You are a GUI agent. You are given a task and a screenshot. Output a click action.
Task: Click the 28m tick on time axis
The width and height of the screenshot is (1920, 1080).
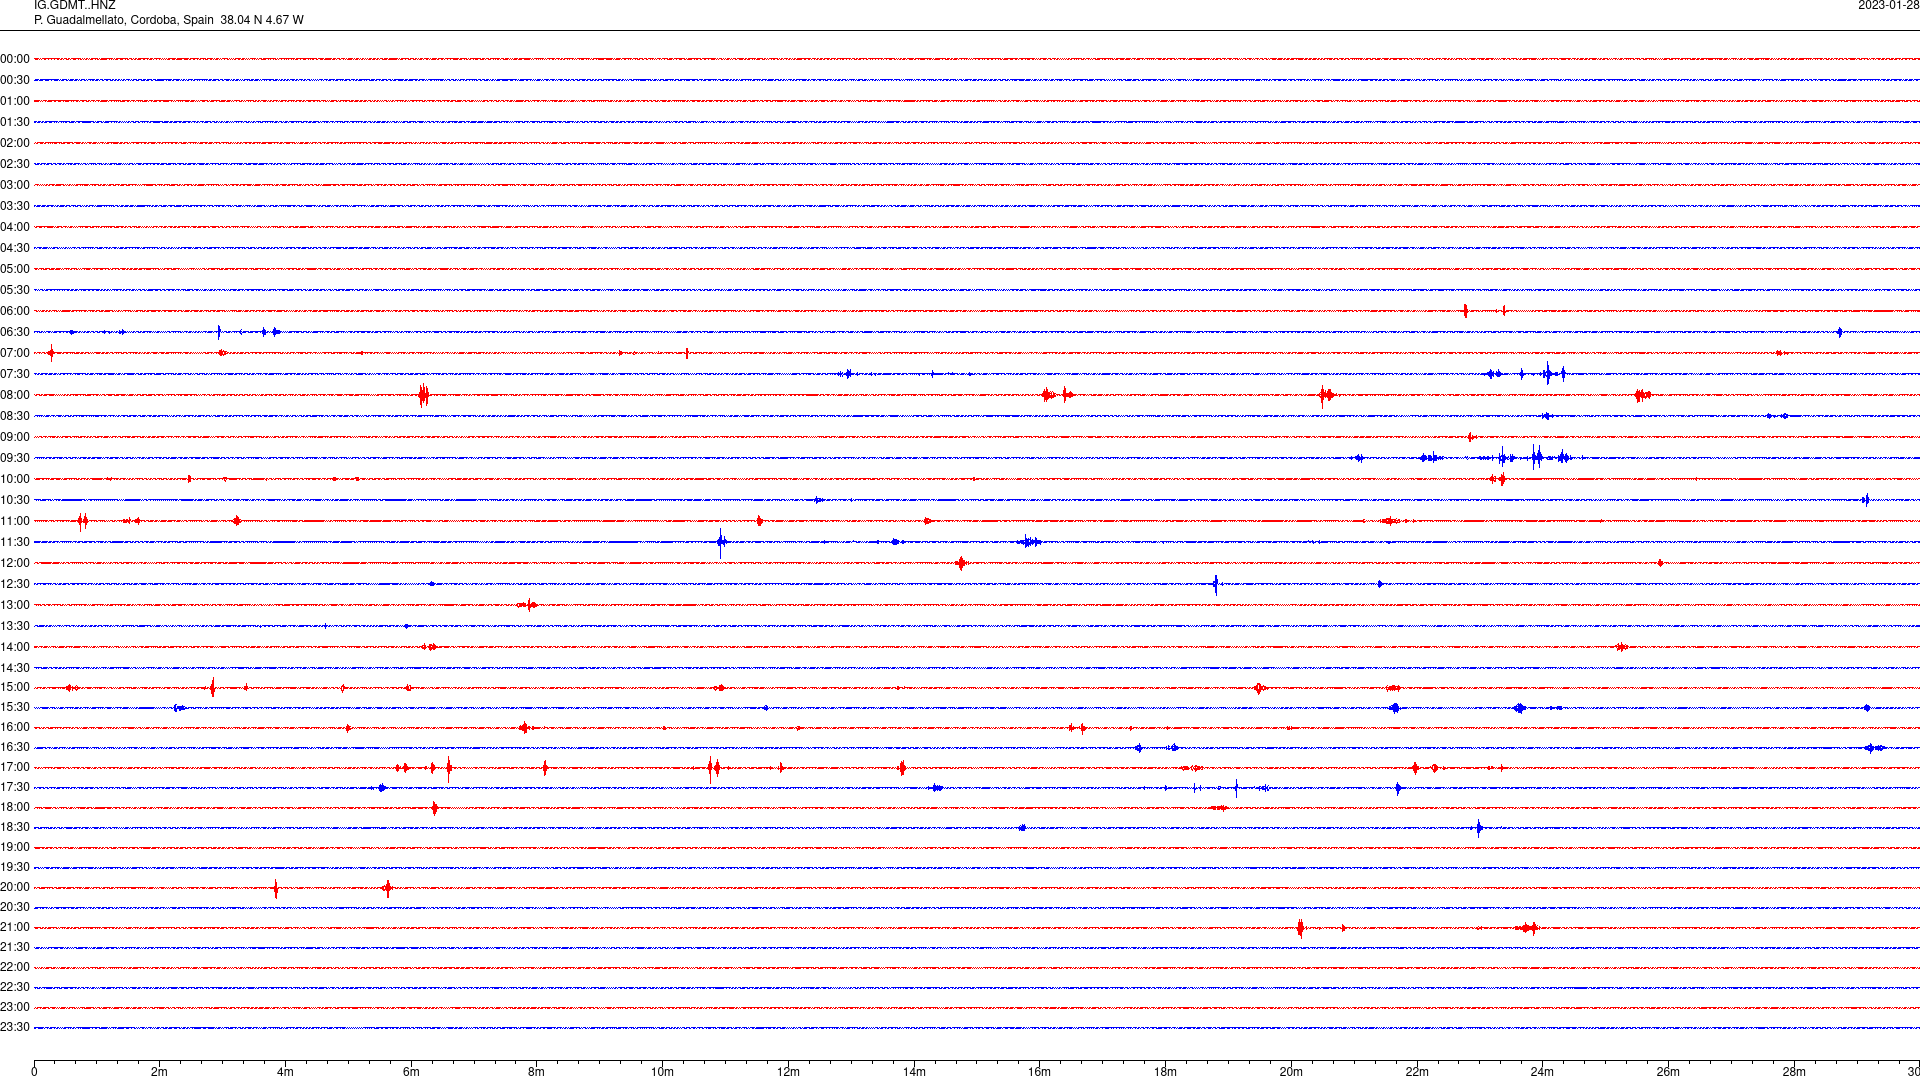click(x=1794, y=1072)
